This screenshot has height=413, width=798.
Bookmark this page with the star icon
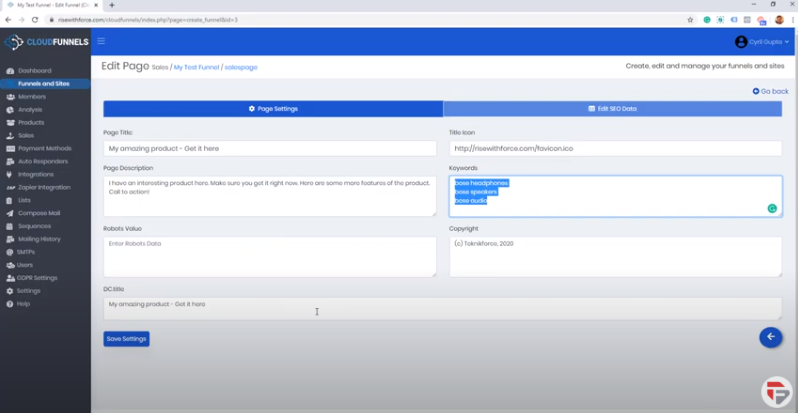point(690,19)
